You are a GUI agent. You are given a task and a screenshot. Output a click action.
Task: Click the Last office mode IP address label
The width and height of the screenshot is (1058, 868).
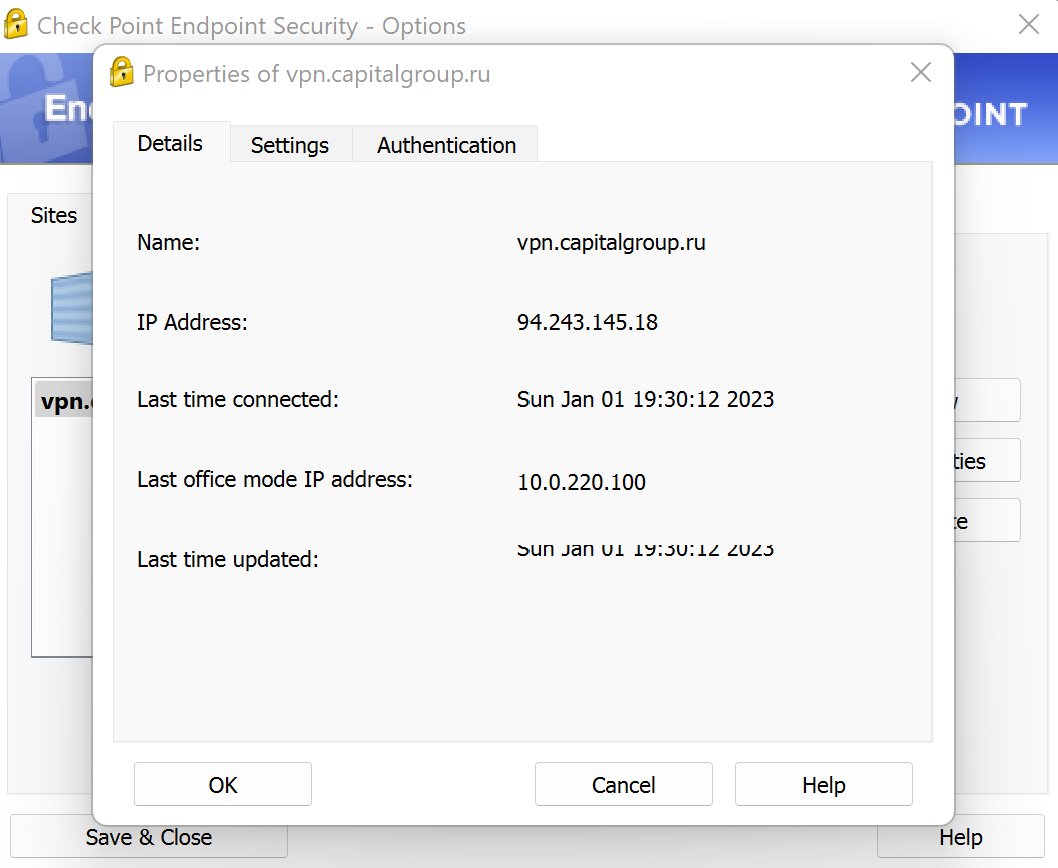point(275,479)
